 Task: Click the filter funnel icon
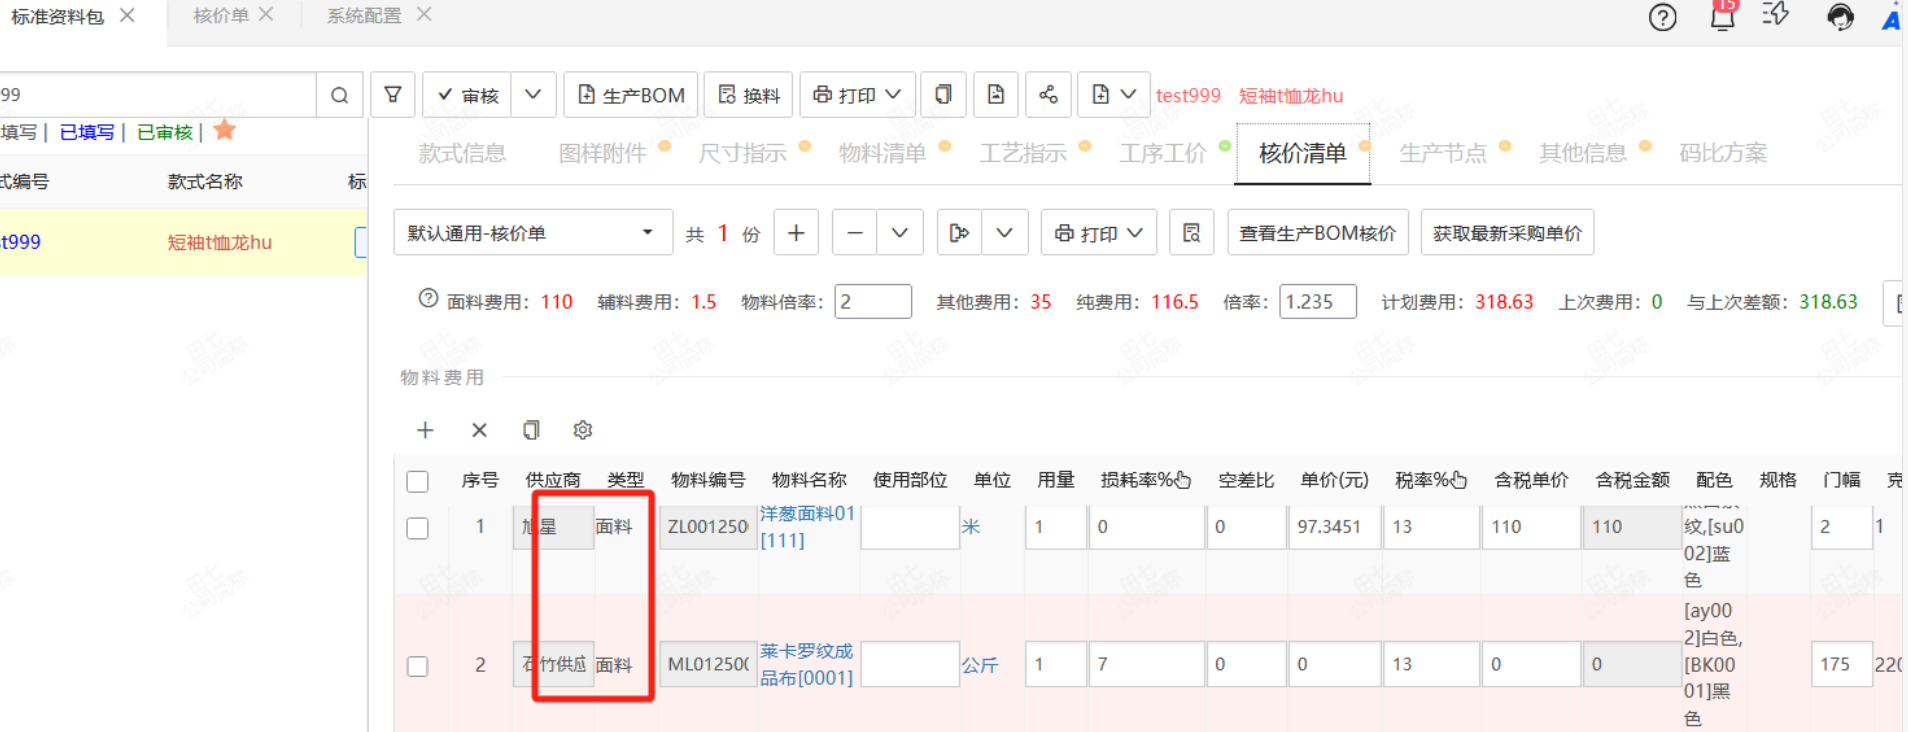tap(393, 95)
